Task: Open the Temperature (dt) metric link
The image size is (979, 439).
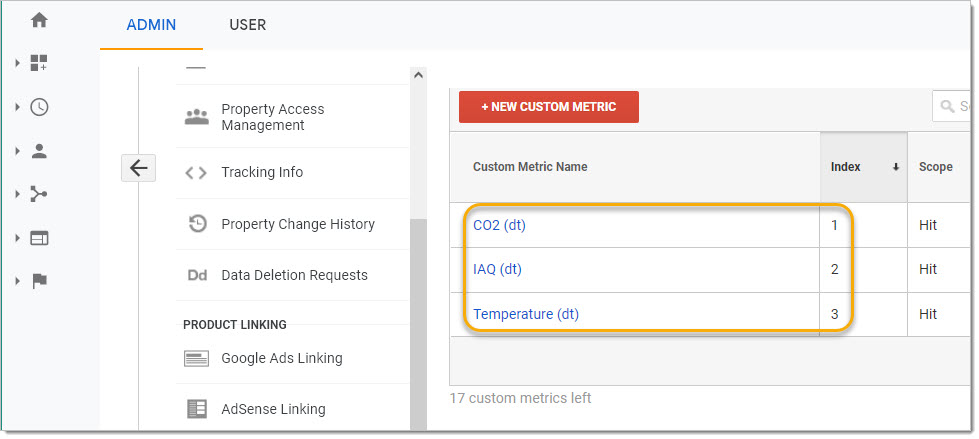Action: [x=525, y=314]
